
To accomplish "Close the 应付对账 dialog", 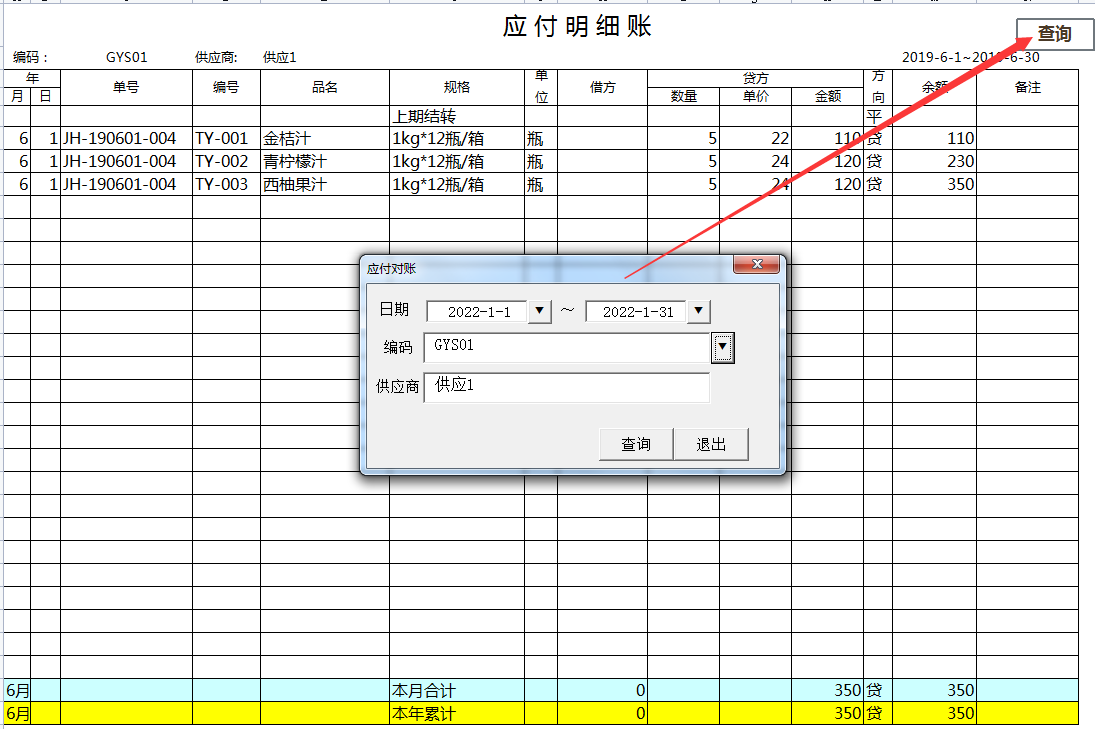I will click(x=757, y=264).
